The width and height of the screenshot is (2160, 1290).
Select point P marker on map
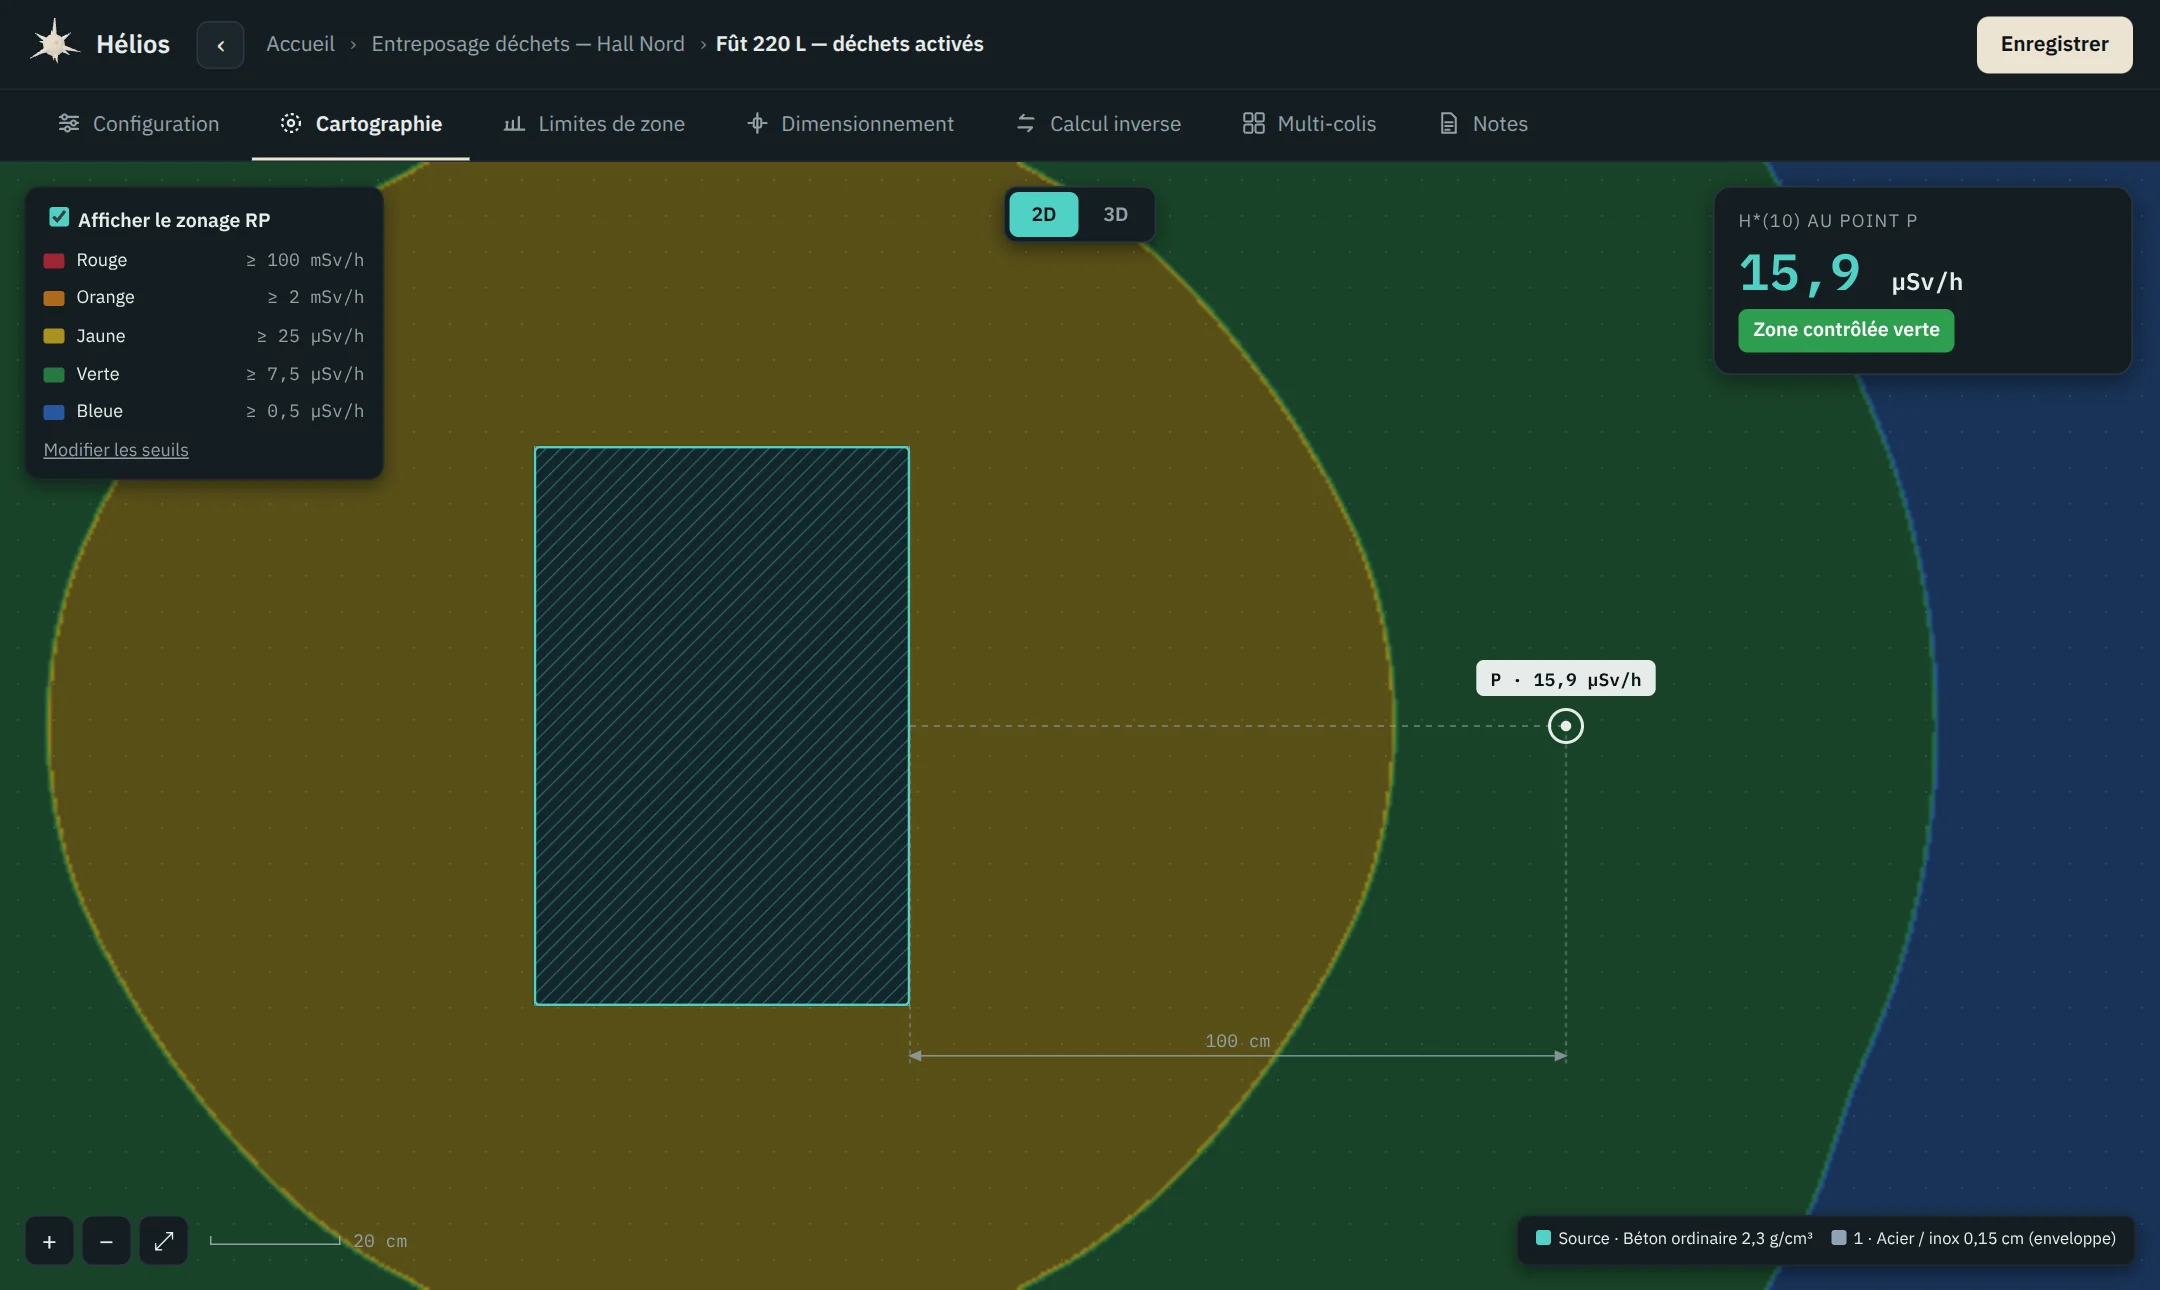1565,726
